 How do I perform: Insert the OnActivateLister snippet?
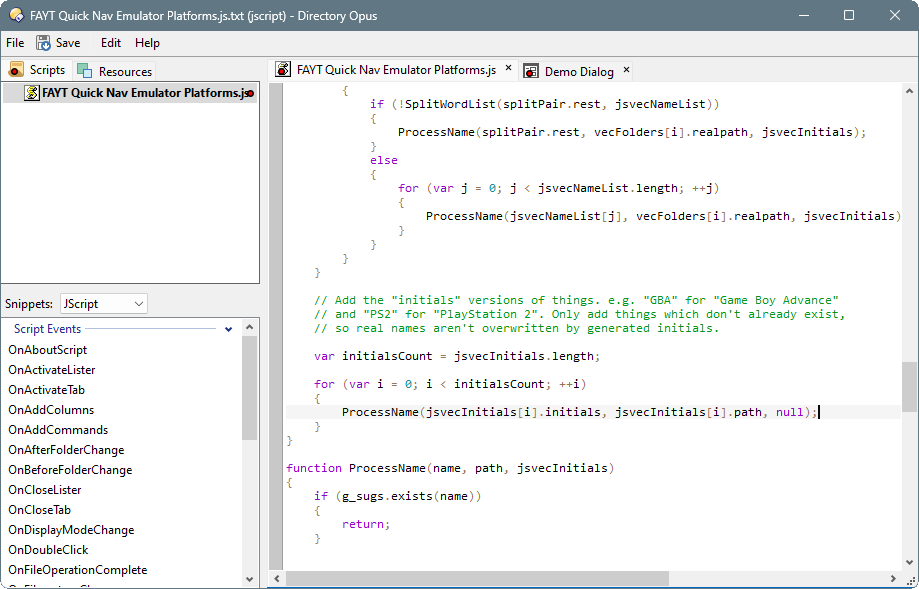click(52, 370)
